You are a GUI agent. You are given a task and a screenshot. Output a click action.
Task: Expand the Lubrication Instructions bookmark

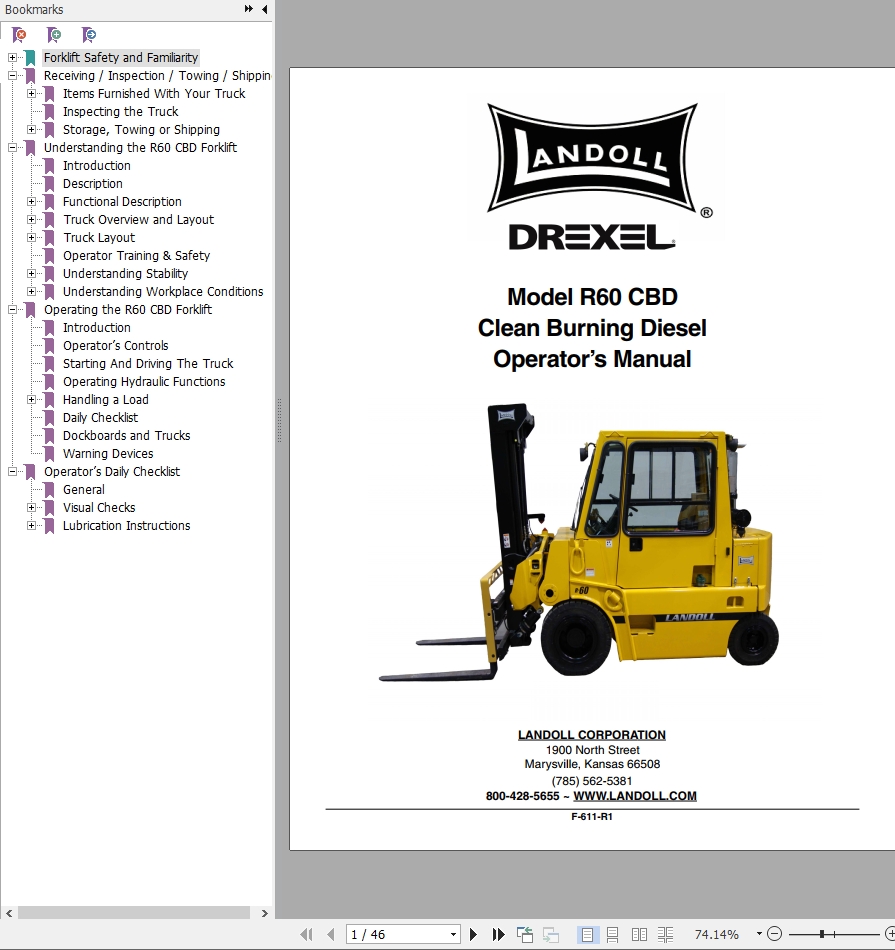pos(32,525)
